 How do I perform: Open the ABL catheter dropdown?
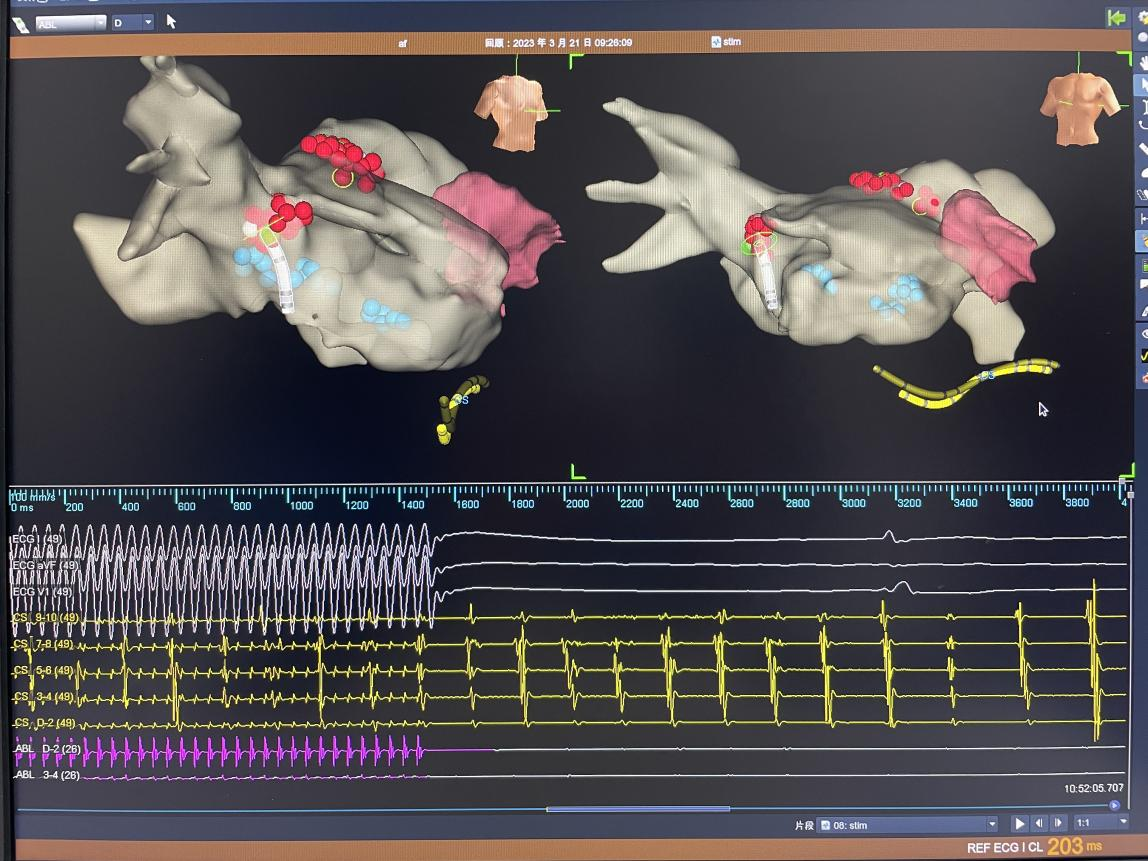click(70, 22)
